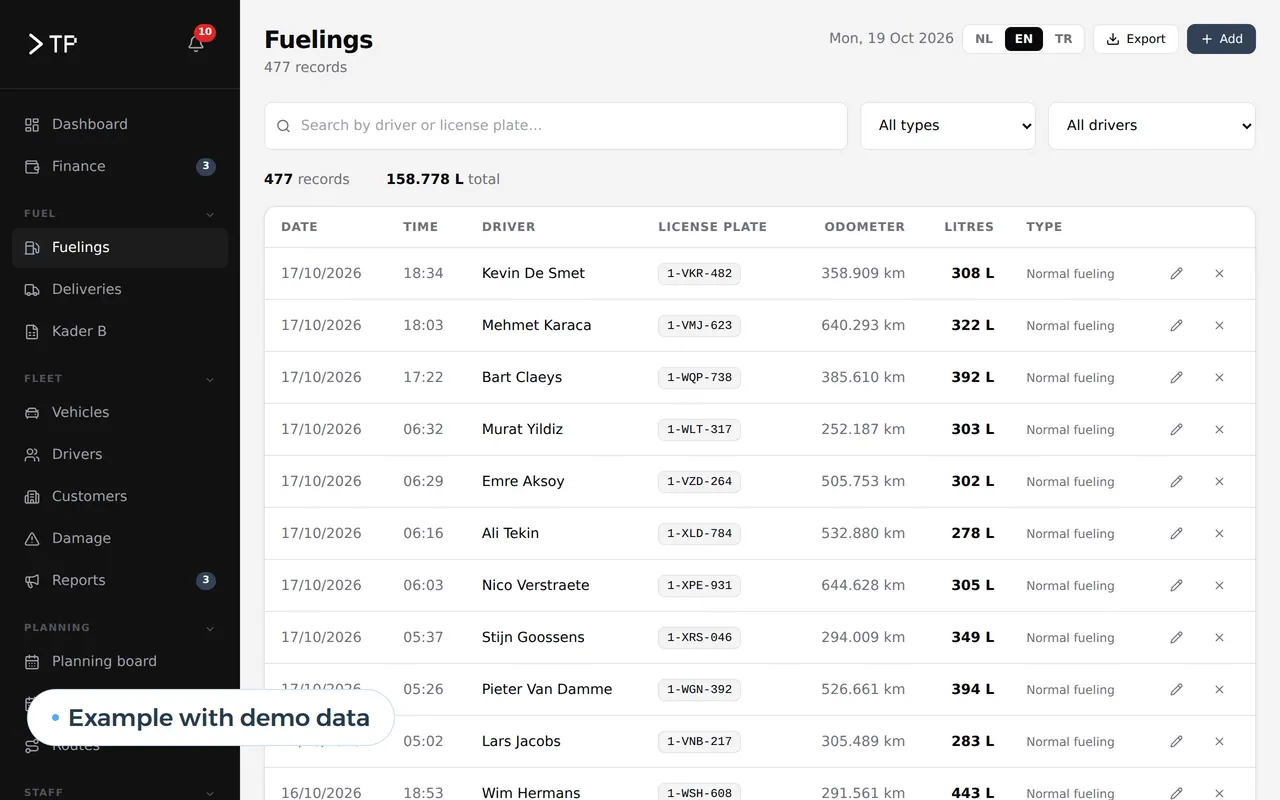1280x800 pixels.
Task: Click the 394 L litres value
Action: [x=973, y=689]
